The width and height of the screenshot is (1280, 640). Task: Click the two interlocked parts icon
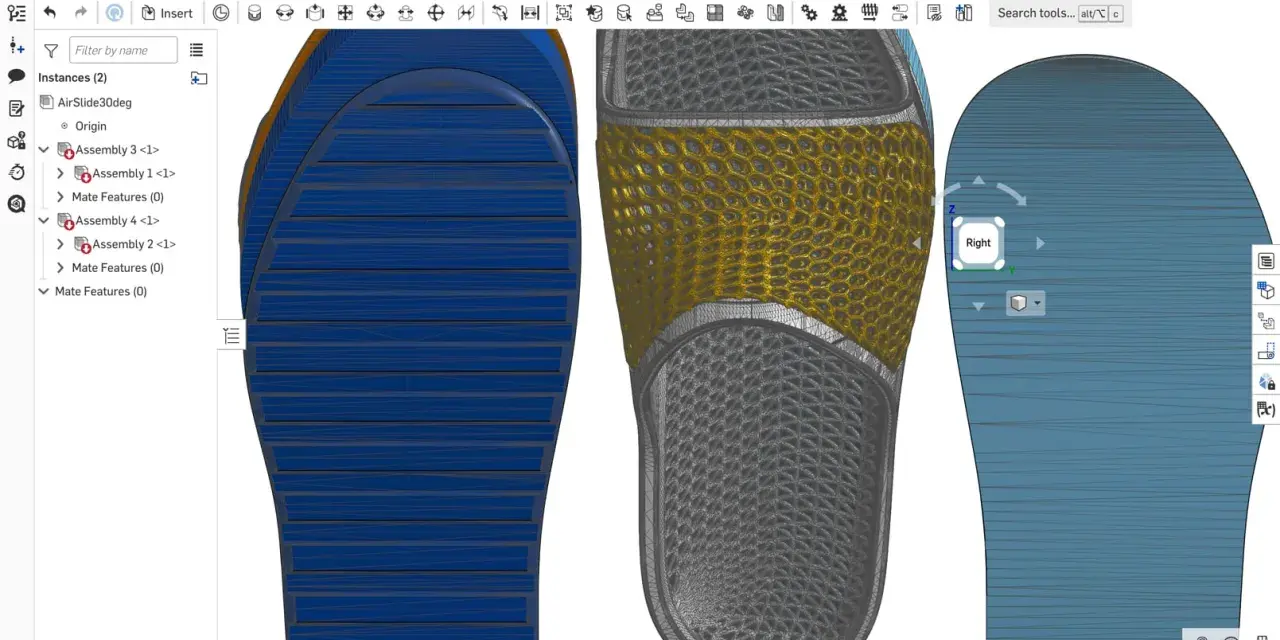685,13
